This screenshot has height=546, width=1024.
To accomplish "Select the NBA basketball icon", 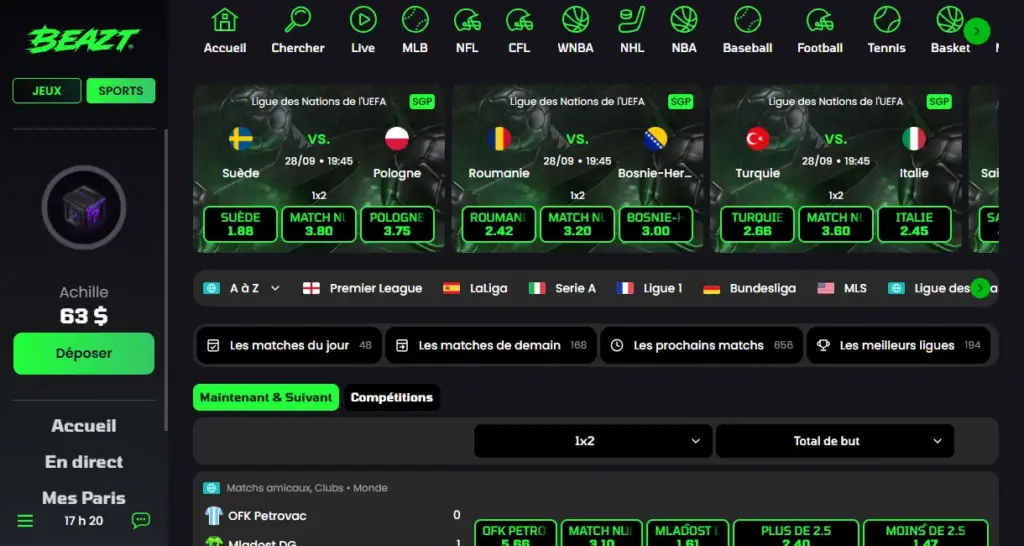I will pyautogui.click(x=684, y=20).
